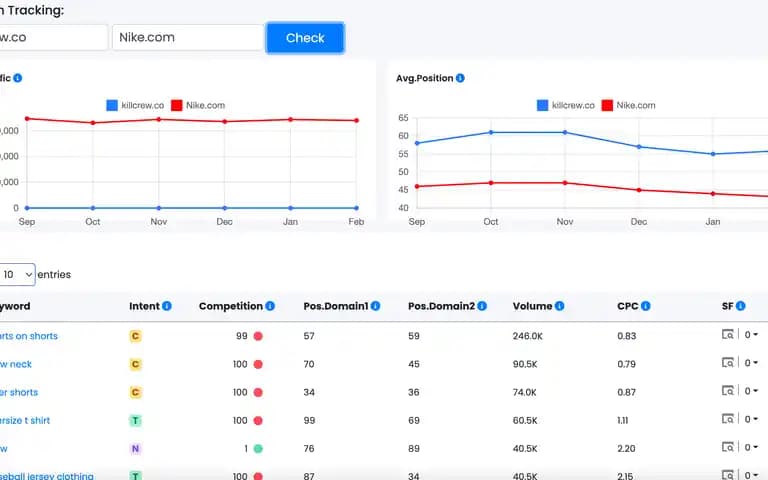768x480 pixels.
Task: Click the first domain input ending in w.co
Action: (x=53, y=37)
